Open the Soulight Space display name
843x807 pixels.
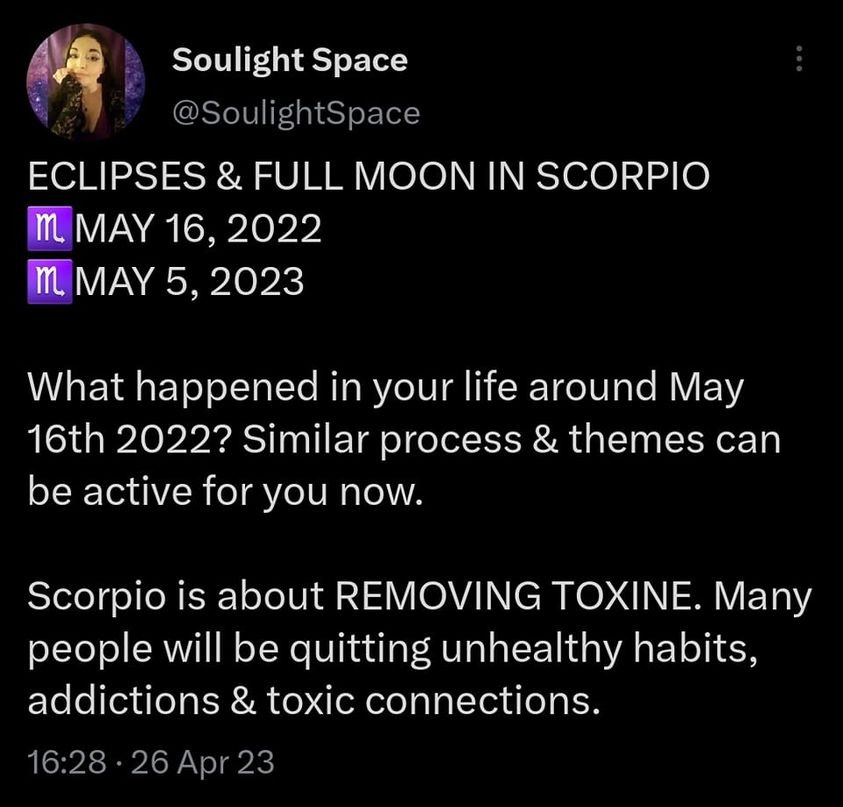pos(290,60)
